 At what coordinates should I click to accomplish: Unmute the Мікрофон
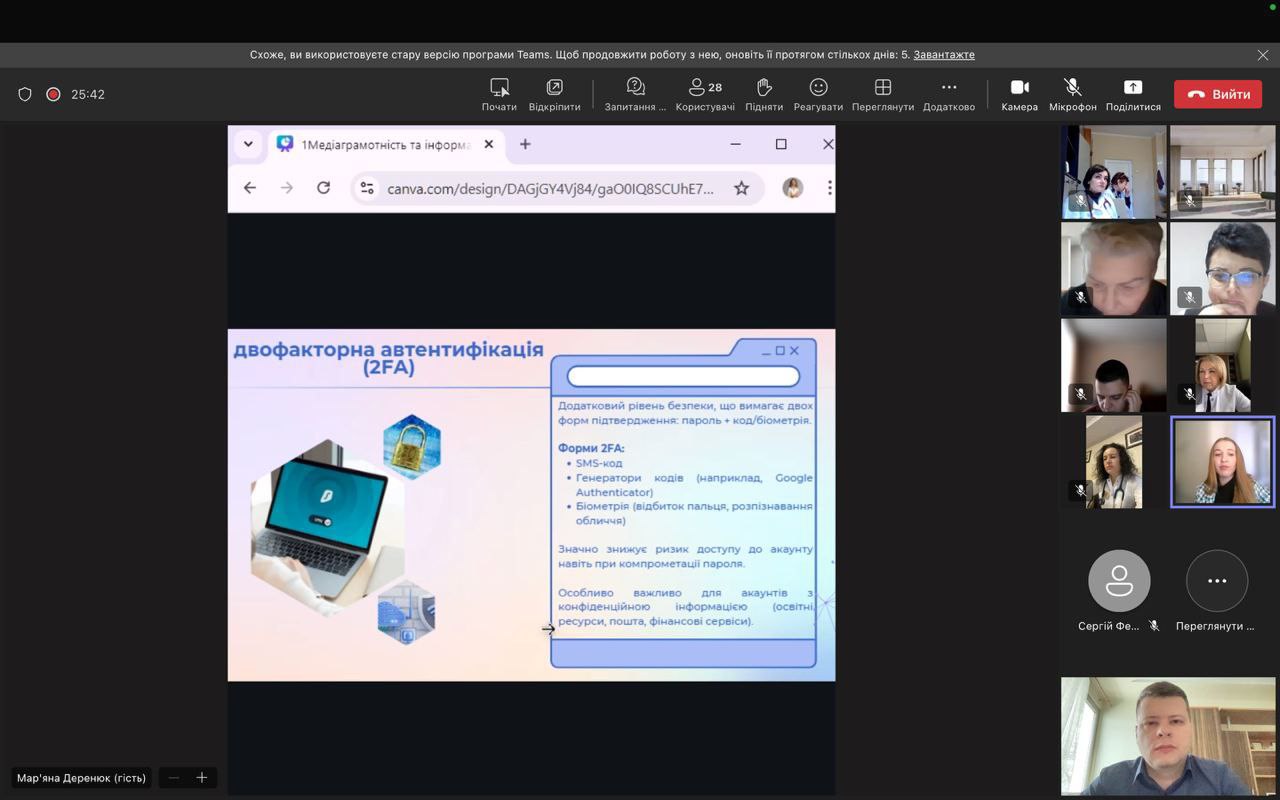pos(1072,94)
